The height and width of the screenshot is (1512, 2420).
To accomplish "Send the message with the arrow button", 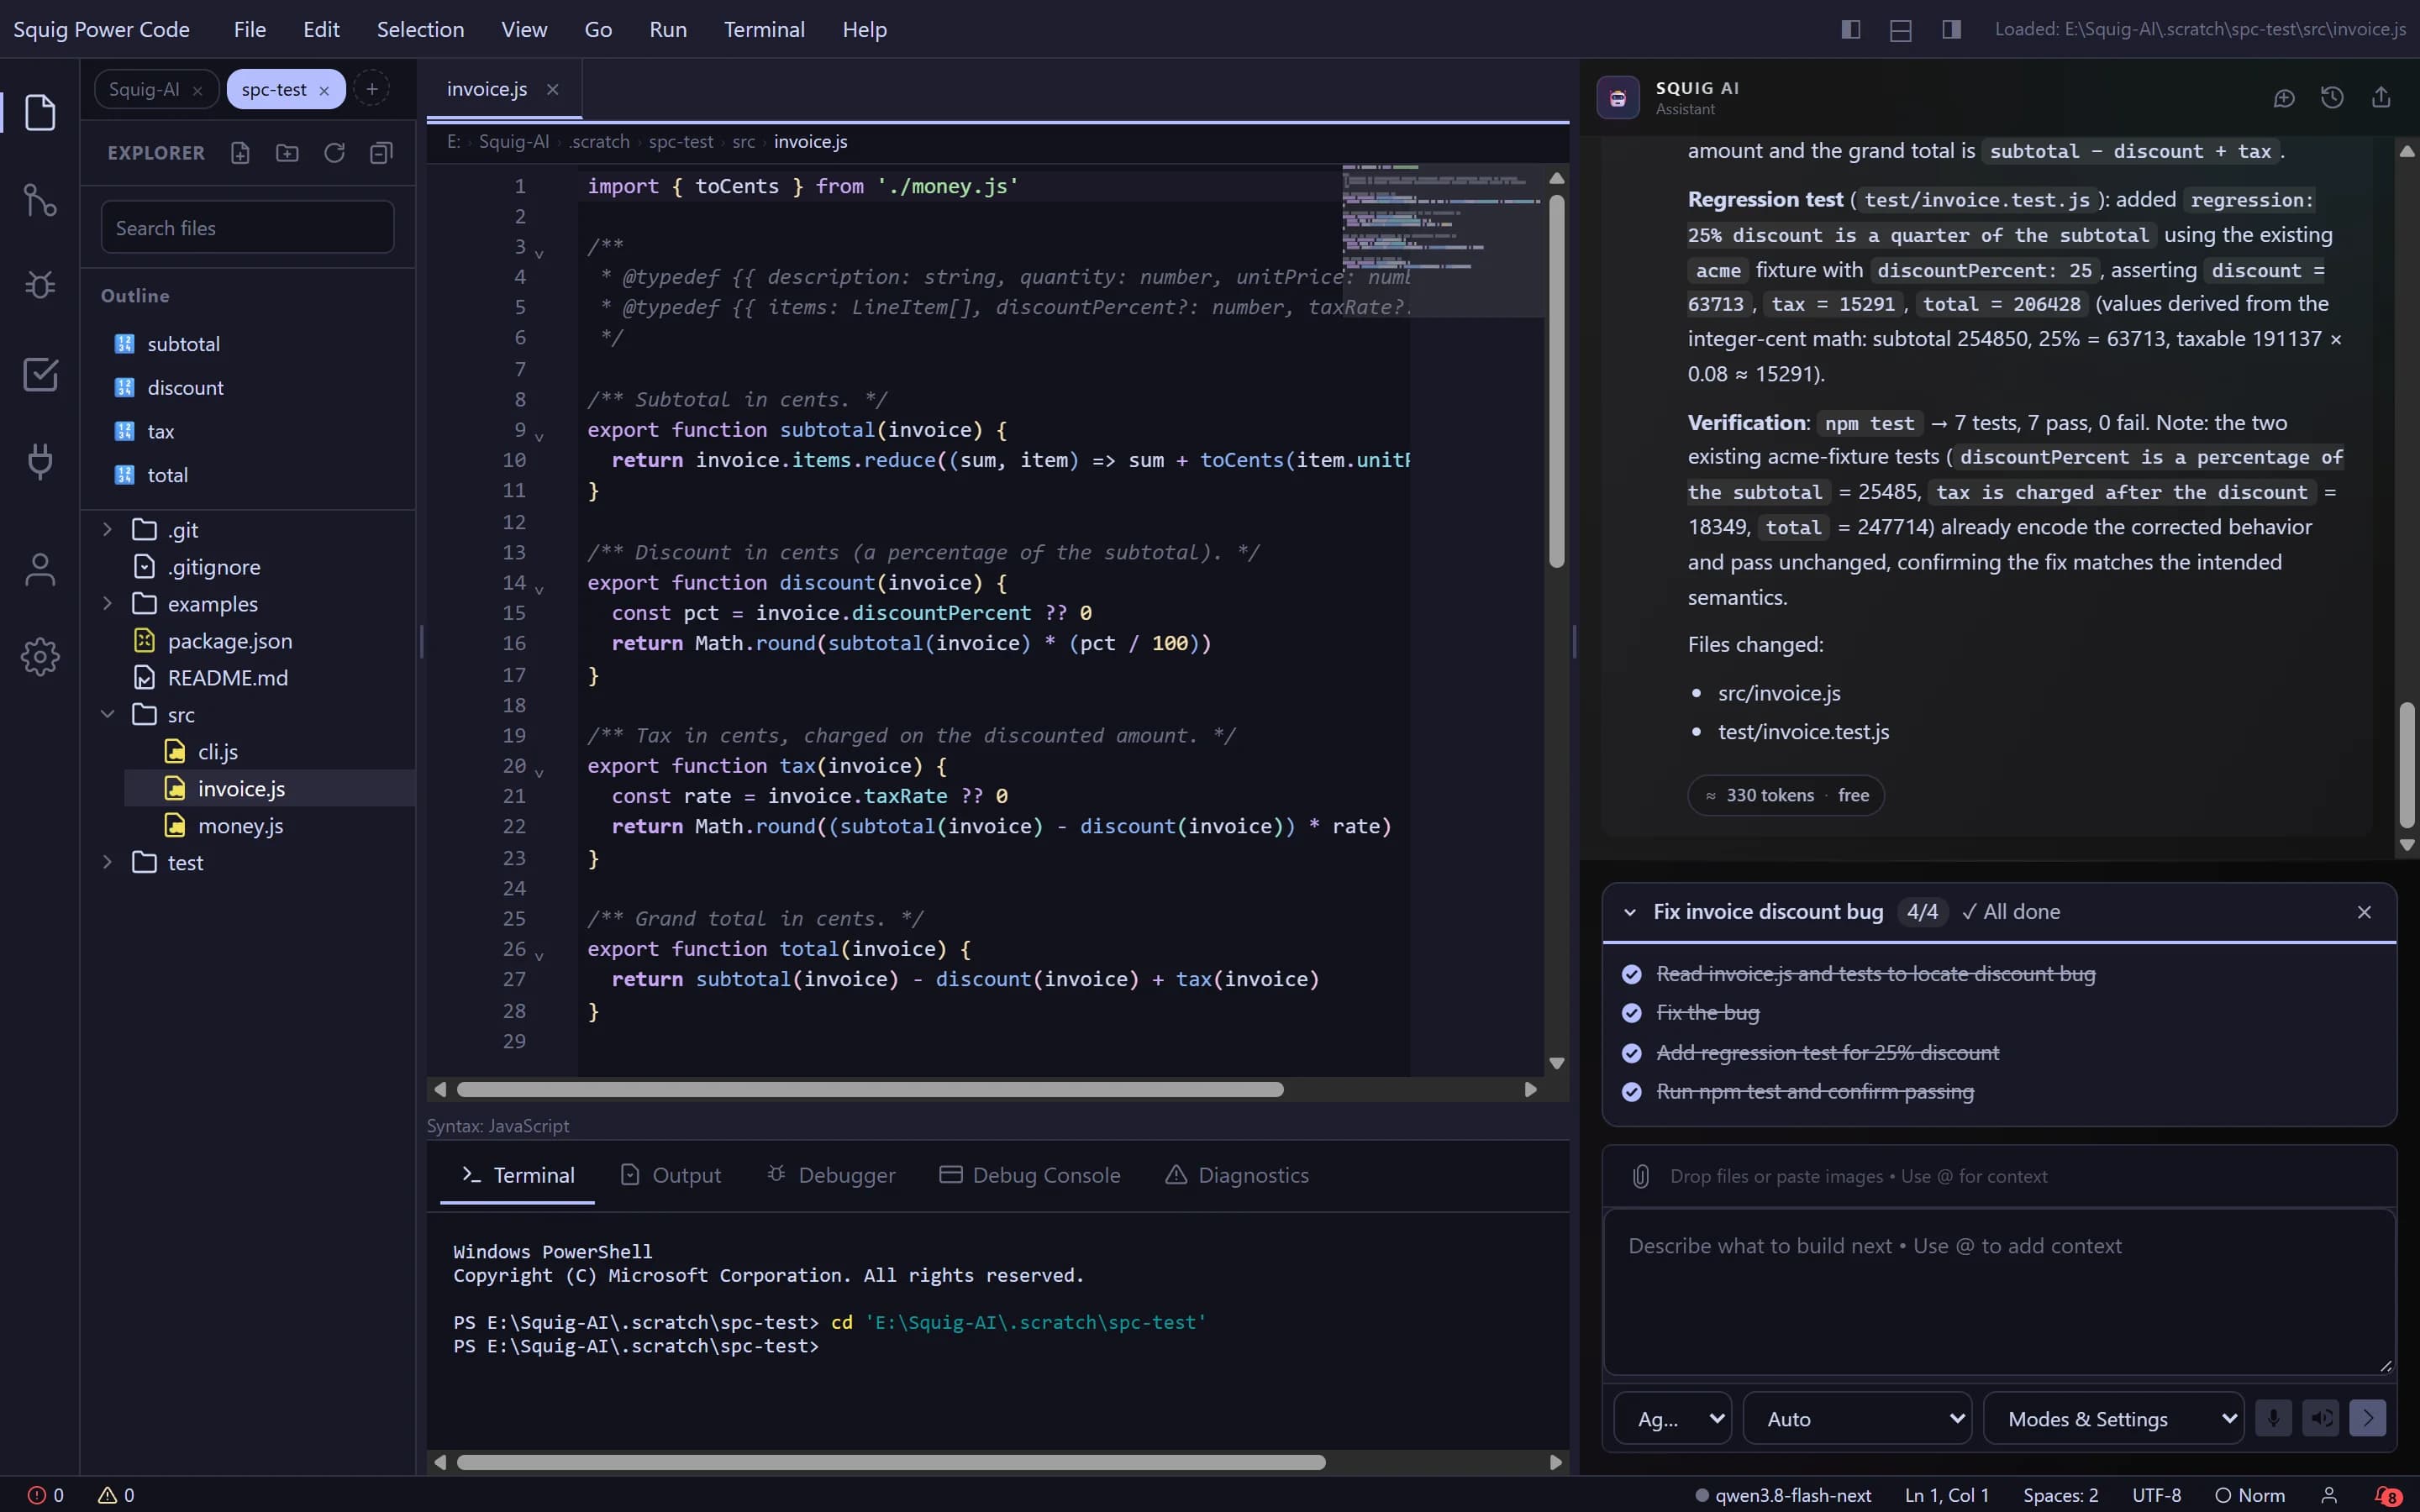I will [x=2367, y=1418].
